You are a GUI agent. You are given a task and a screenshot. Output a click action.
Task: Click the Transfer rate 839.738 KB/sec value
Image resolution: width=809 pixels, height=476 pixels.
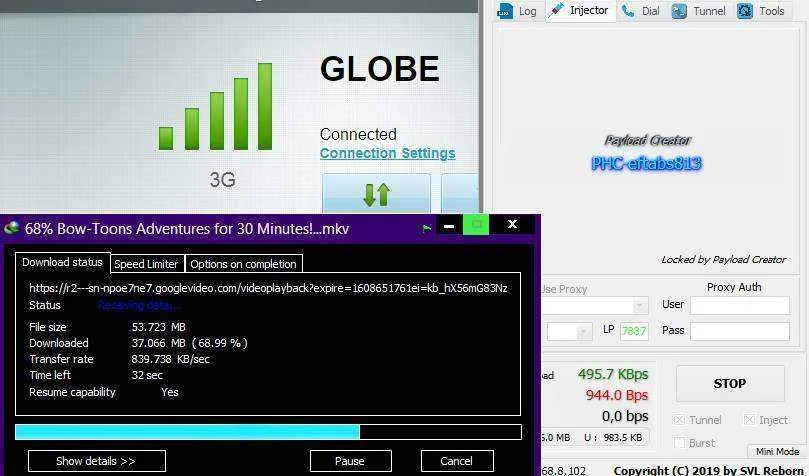coord(171,359)
